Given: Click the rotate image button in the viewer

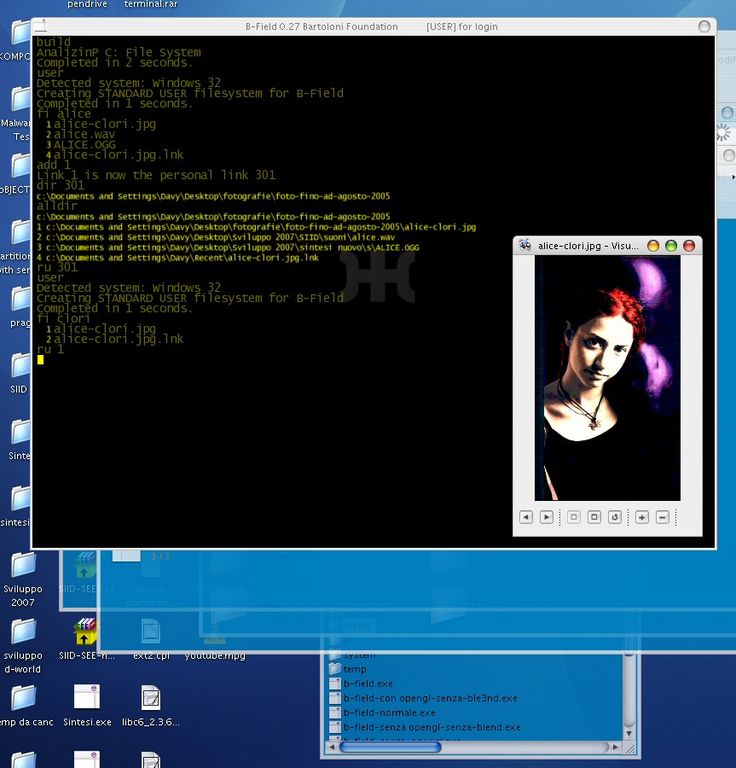Looking at the screenshot, I should coord(615,517).
